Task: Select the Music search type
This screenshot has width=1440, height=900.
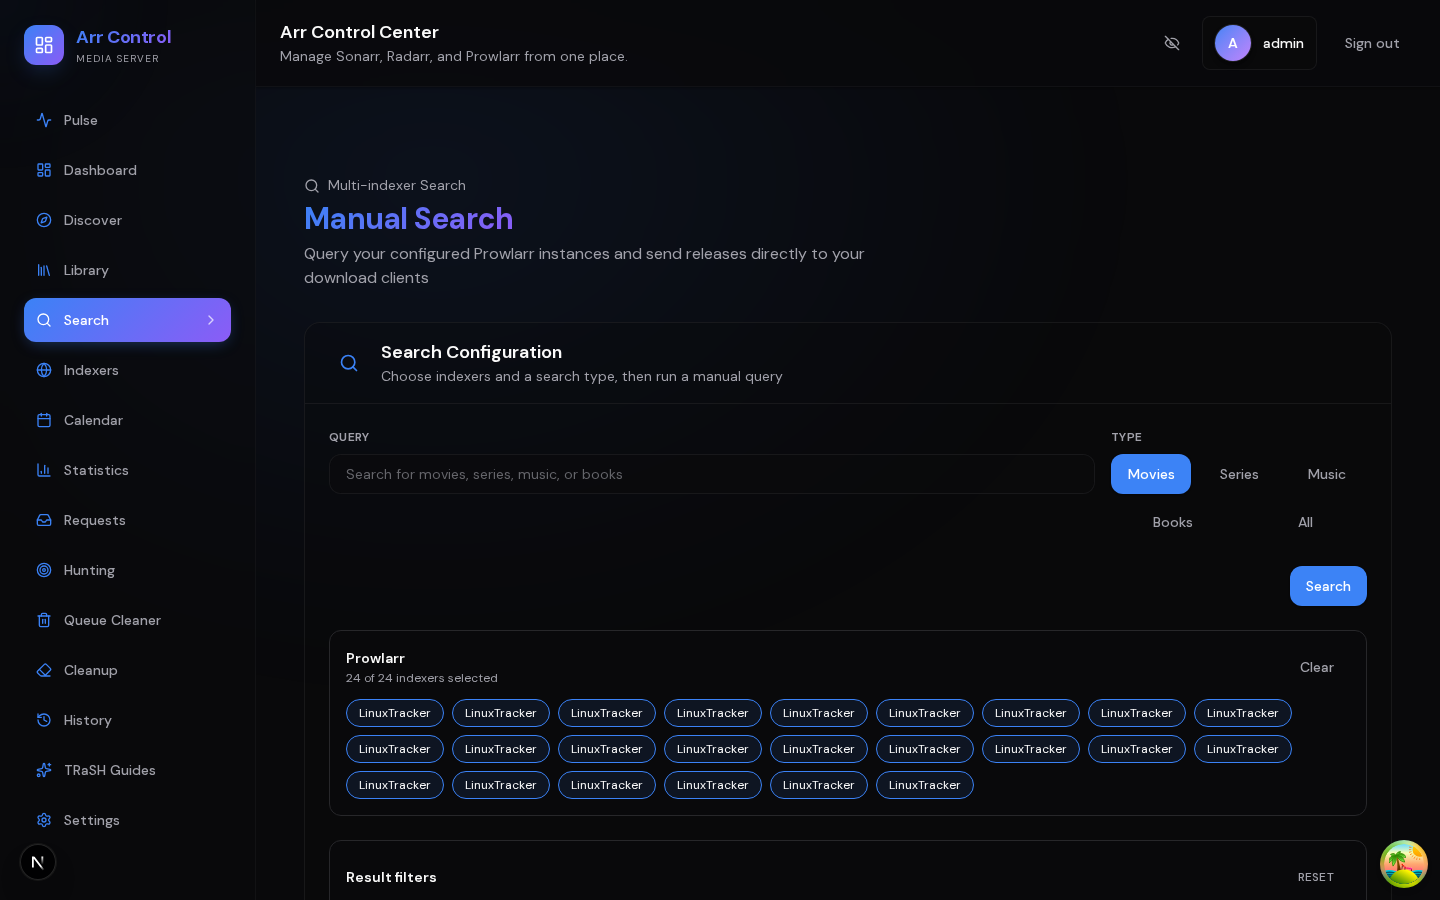Action: pyautogui.click(x=1327, y=474)
